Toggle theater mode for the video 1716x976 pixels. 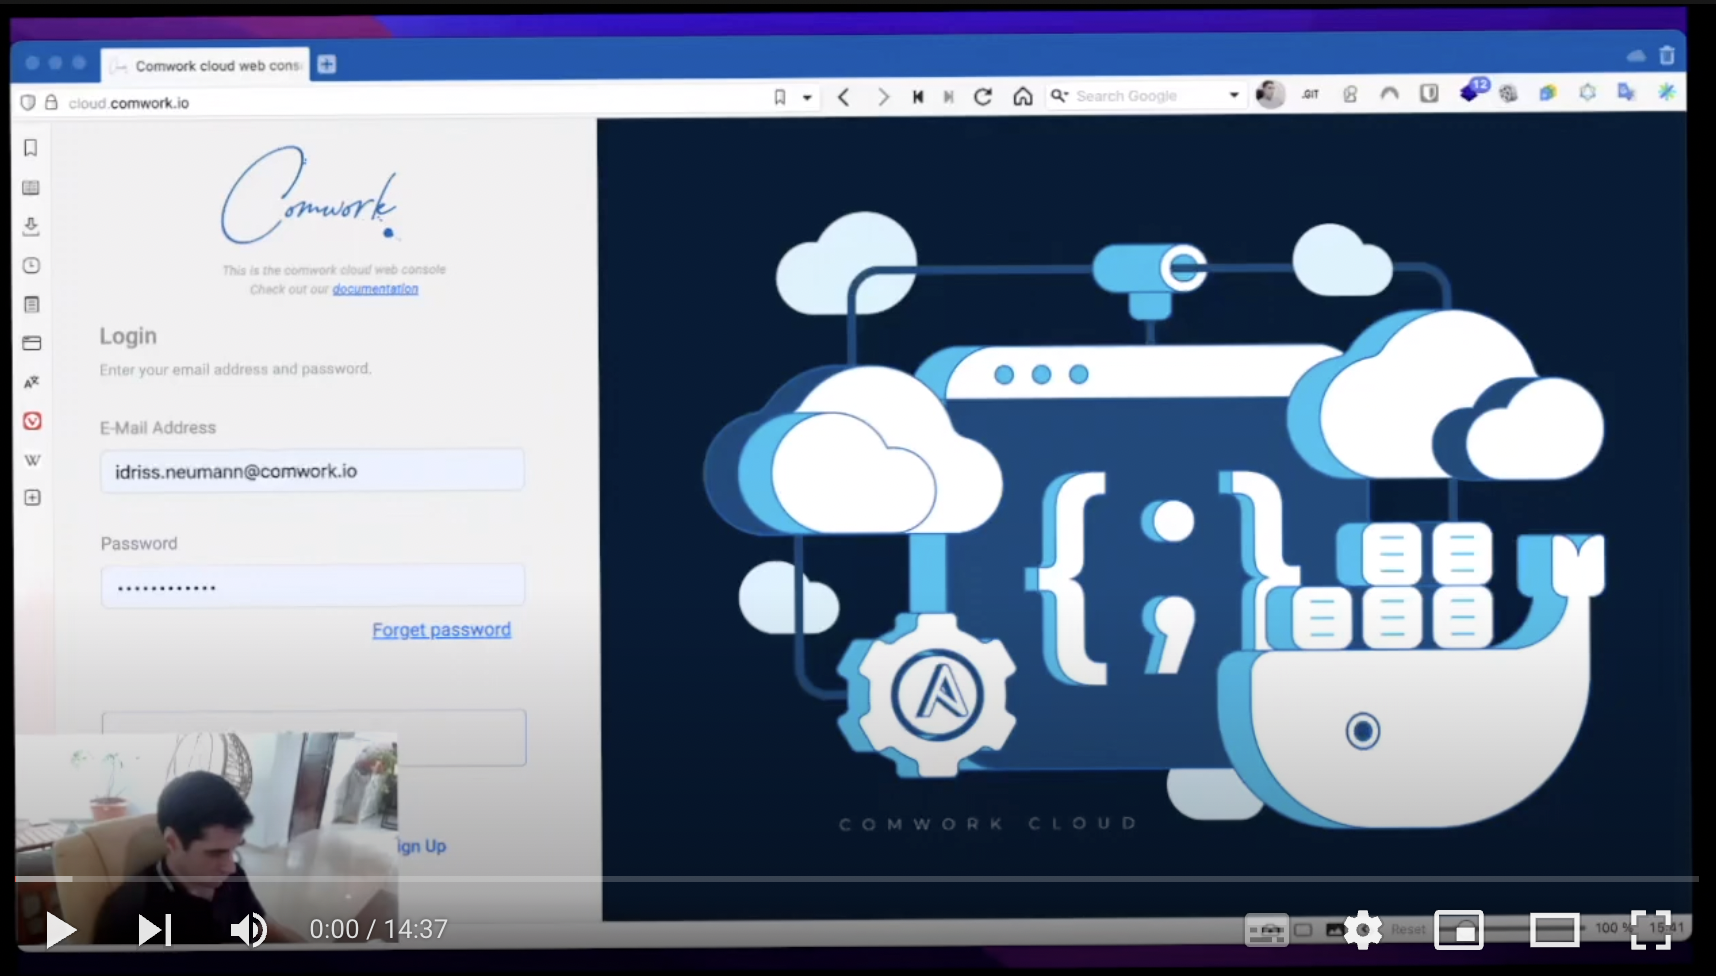pos(1554,930)
